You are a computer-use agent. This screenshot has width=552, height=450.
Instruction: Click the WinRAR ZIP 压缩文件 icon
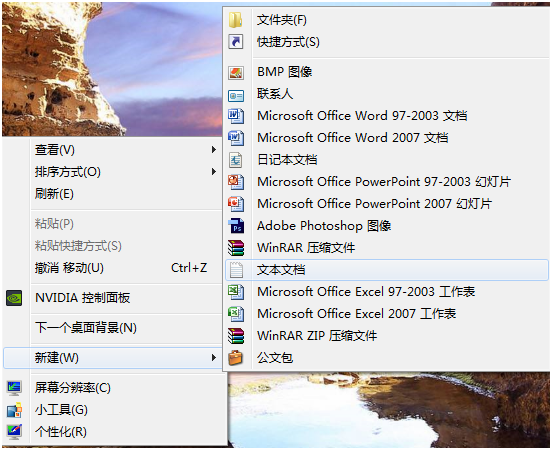(236, 336)
